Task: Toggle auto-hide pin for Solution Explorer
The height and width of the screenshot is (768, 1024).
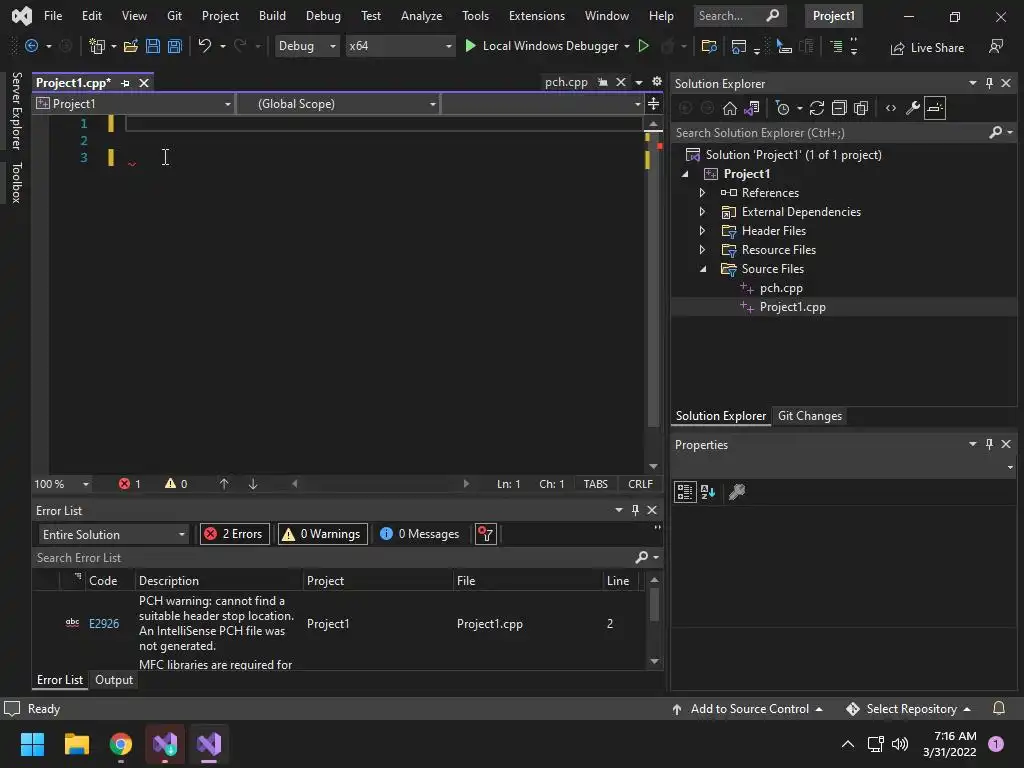Action: pos(989,83)
